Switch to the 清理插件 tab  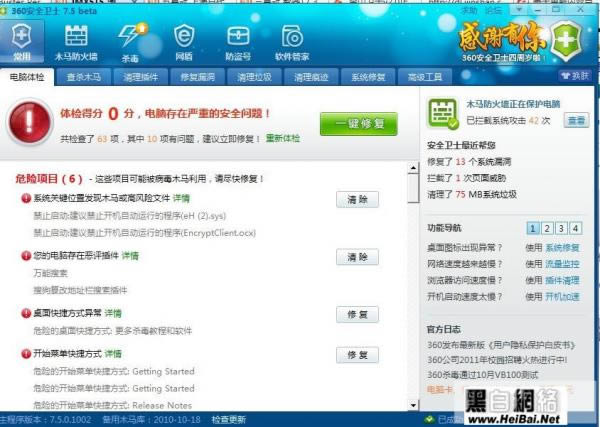(140, 77)
